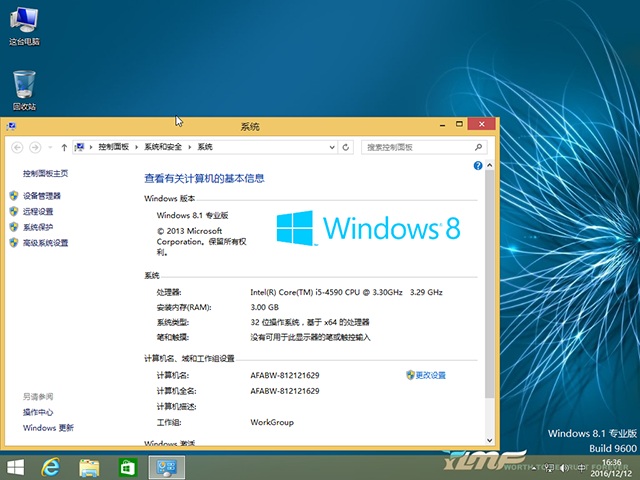Open 设备管理器 from the sidebar

(x=42, y=196)
